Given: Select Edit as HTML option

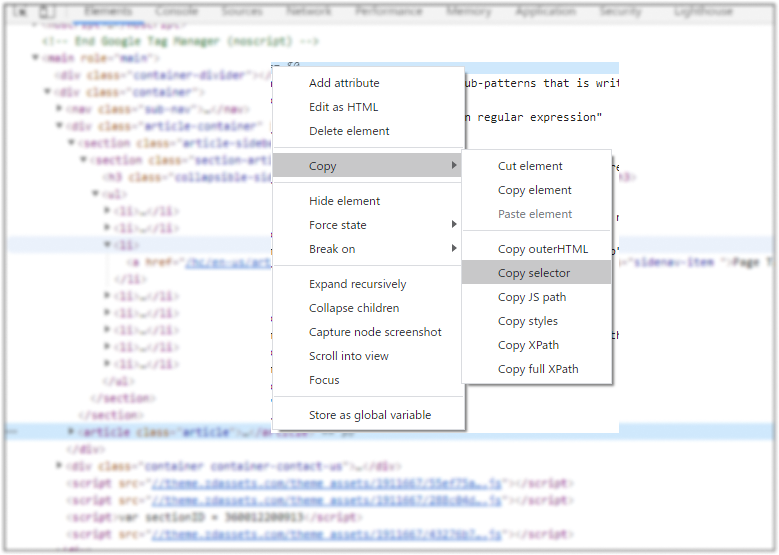Looking at the screenshot, I should 343,107.
